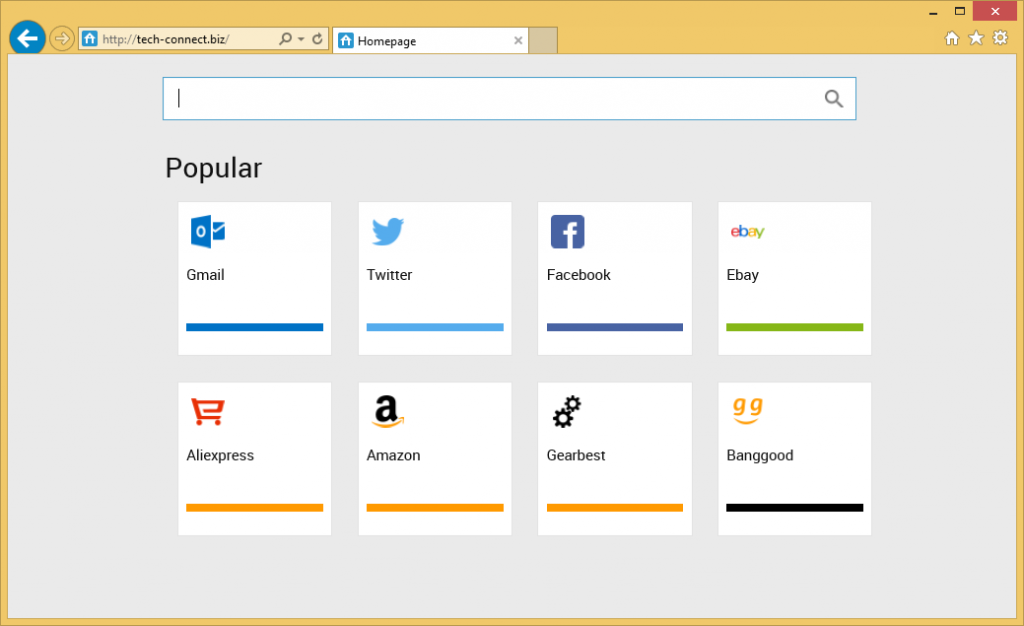Click the Amazon logo icon
The height and width of the screenshot is (626, 1024).
coord(387,411)
